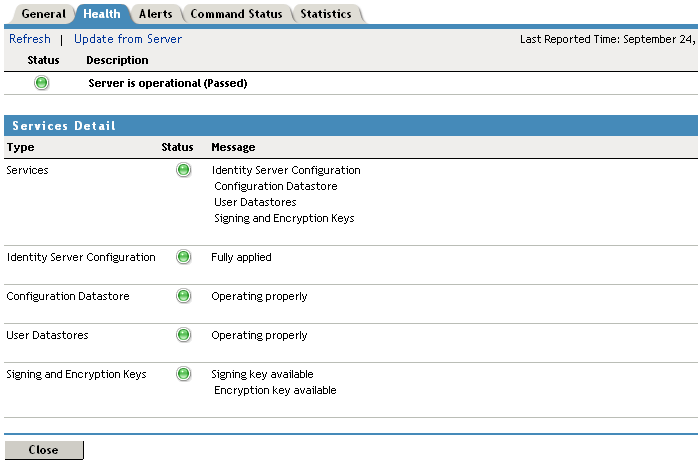Image resolution: width=698 pixels, height=461 pixels.
Task: Click Signing and Encryption Keys status icon
Action: 183,374
